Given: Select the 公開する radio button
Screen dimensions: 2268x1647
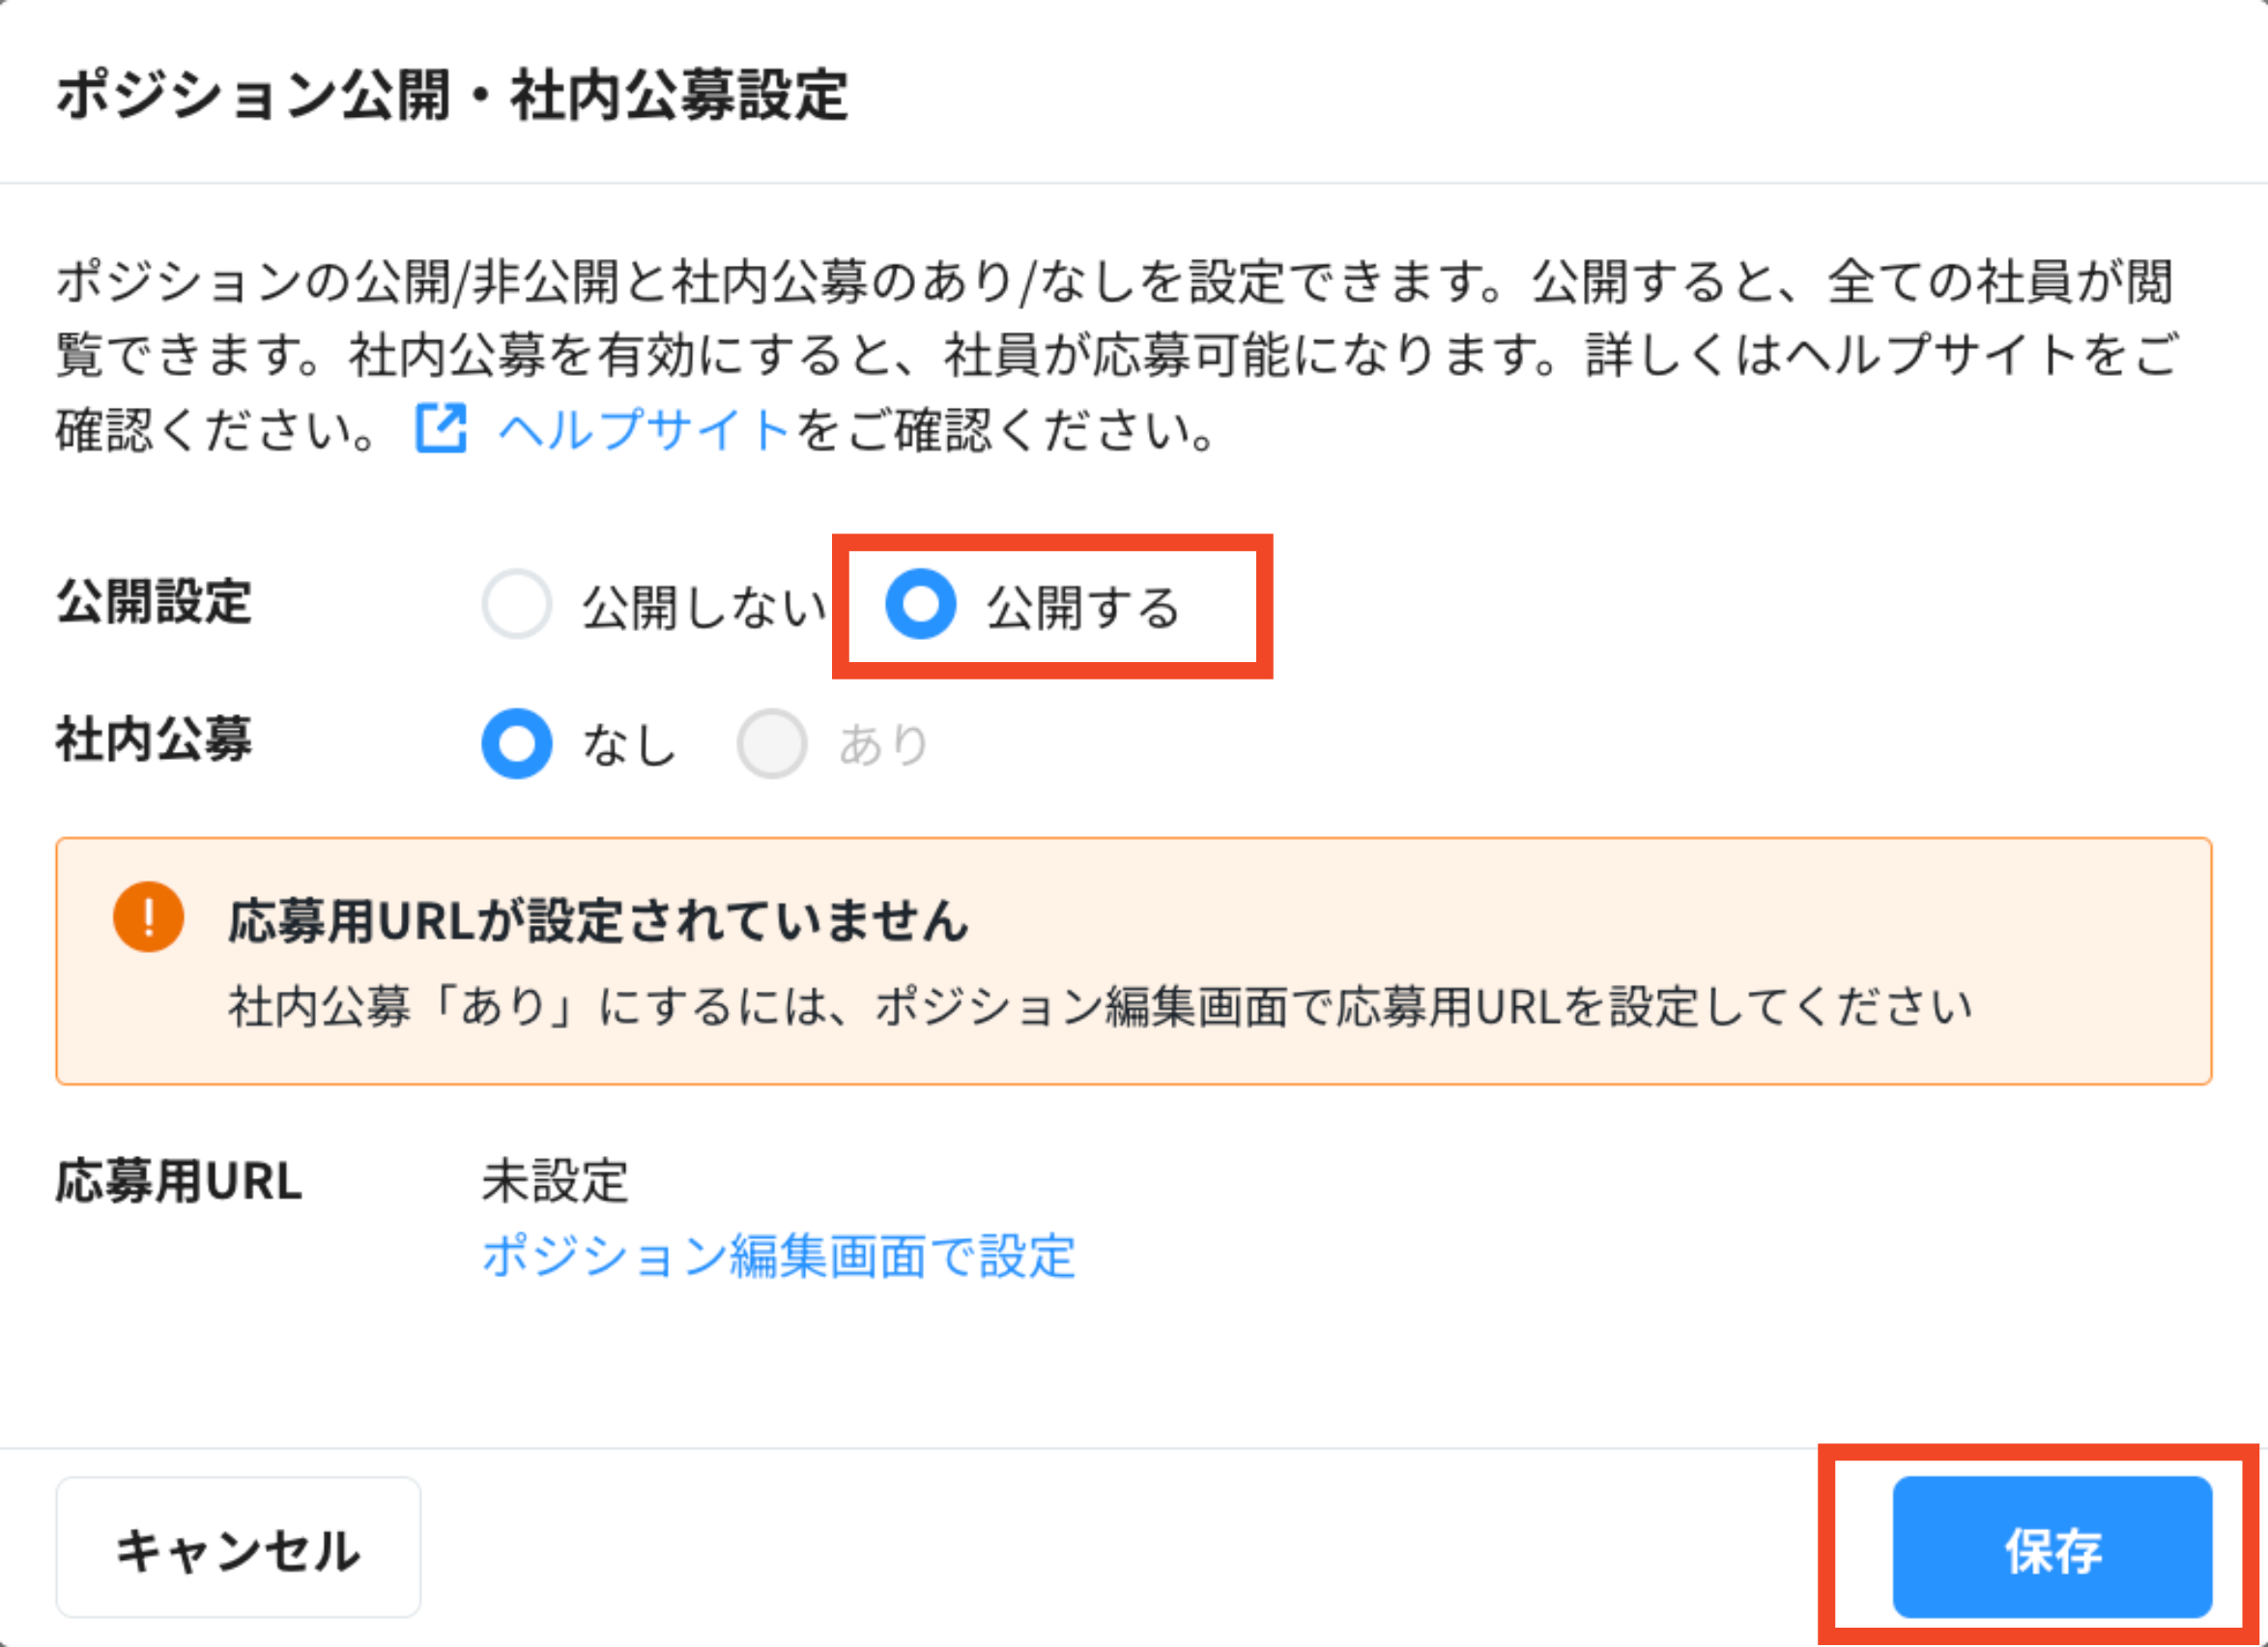Looking at the screenshot, I should [x=920, y=604].
